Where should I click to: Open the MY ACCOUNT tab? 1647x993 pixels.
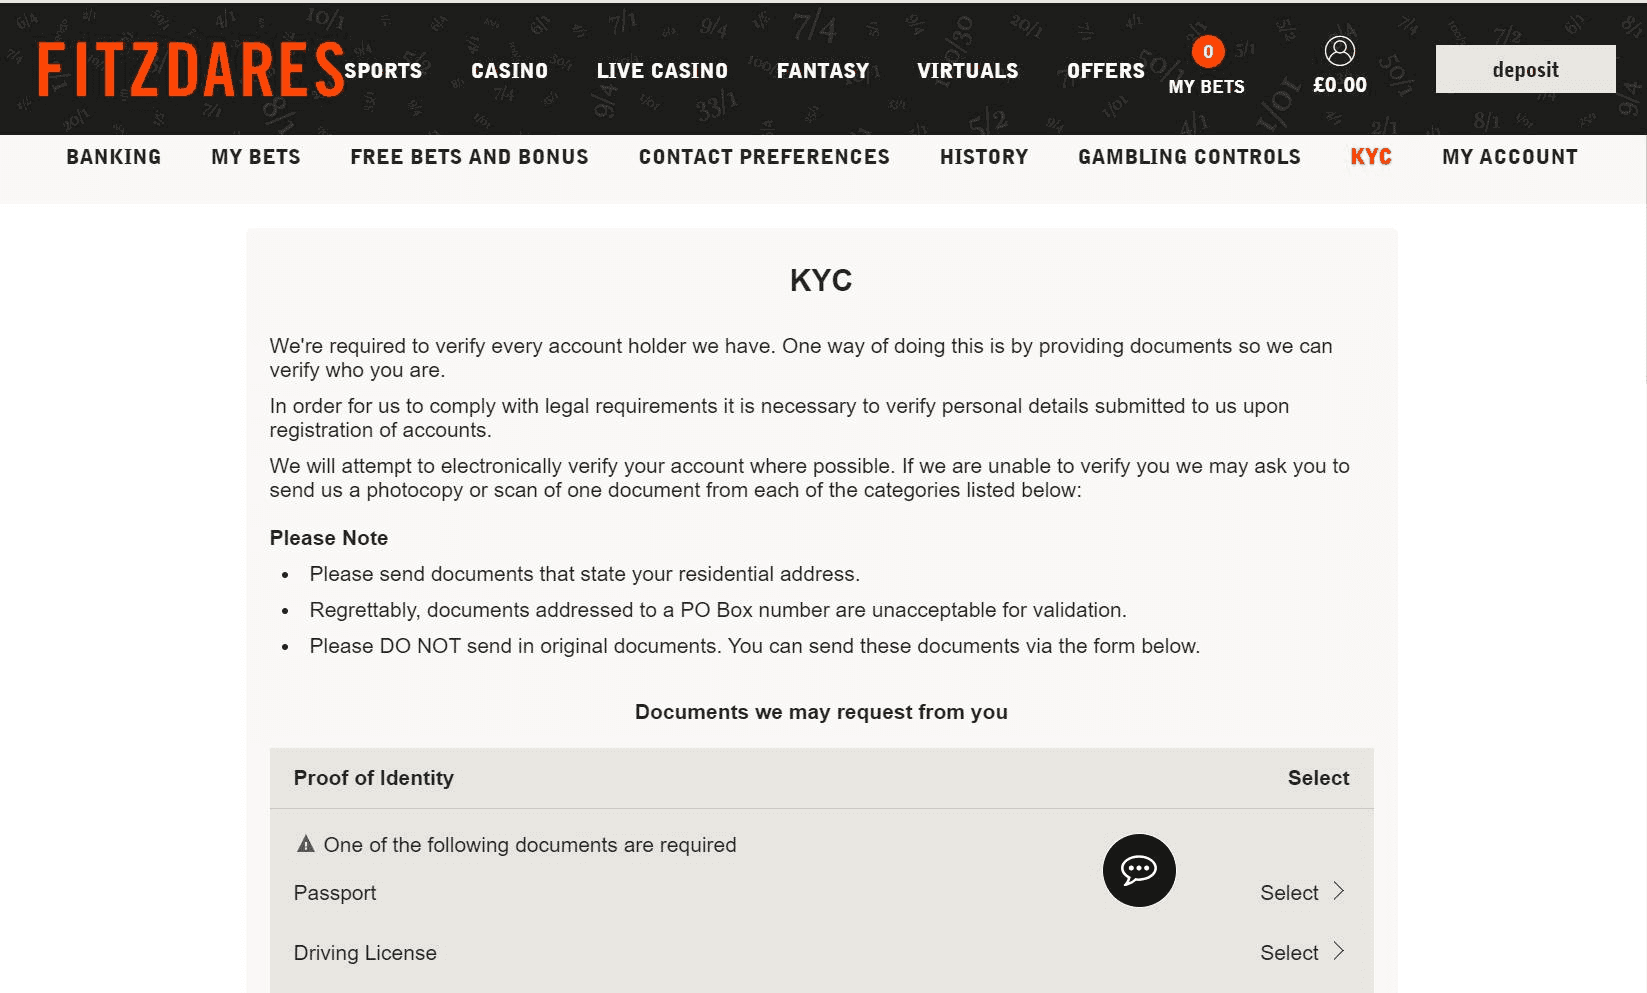1509,156
